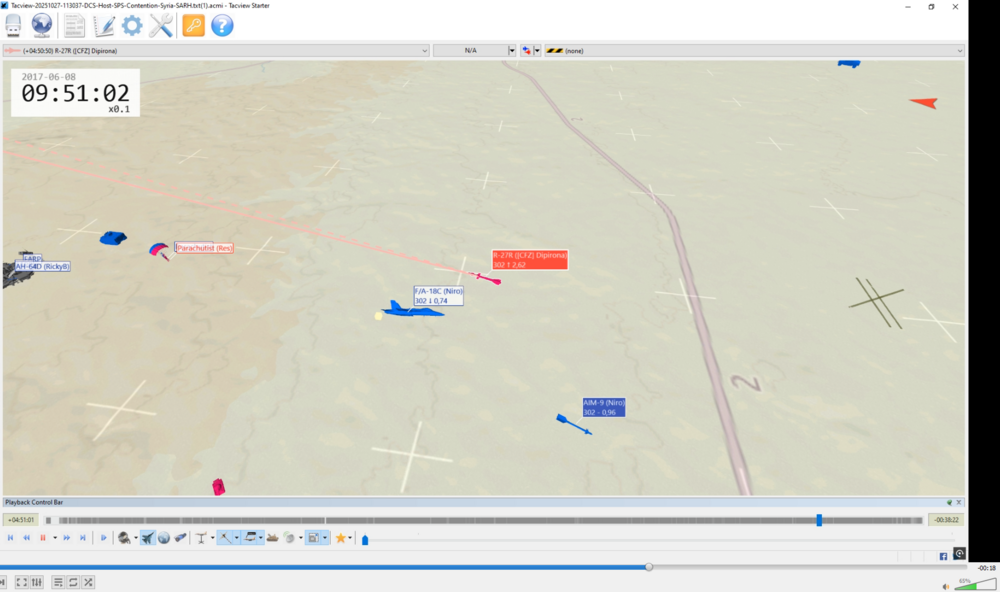1000x592 pixels.
Task: Open the wrench and screwdriver tools icon
Action: point(161,26)
